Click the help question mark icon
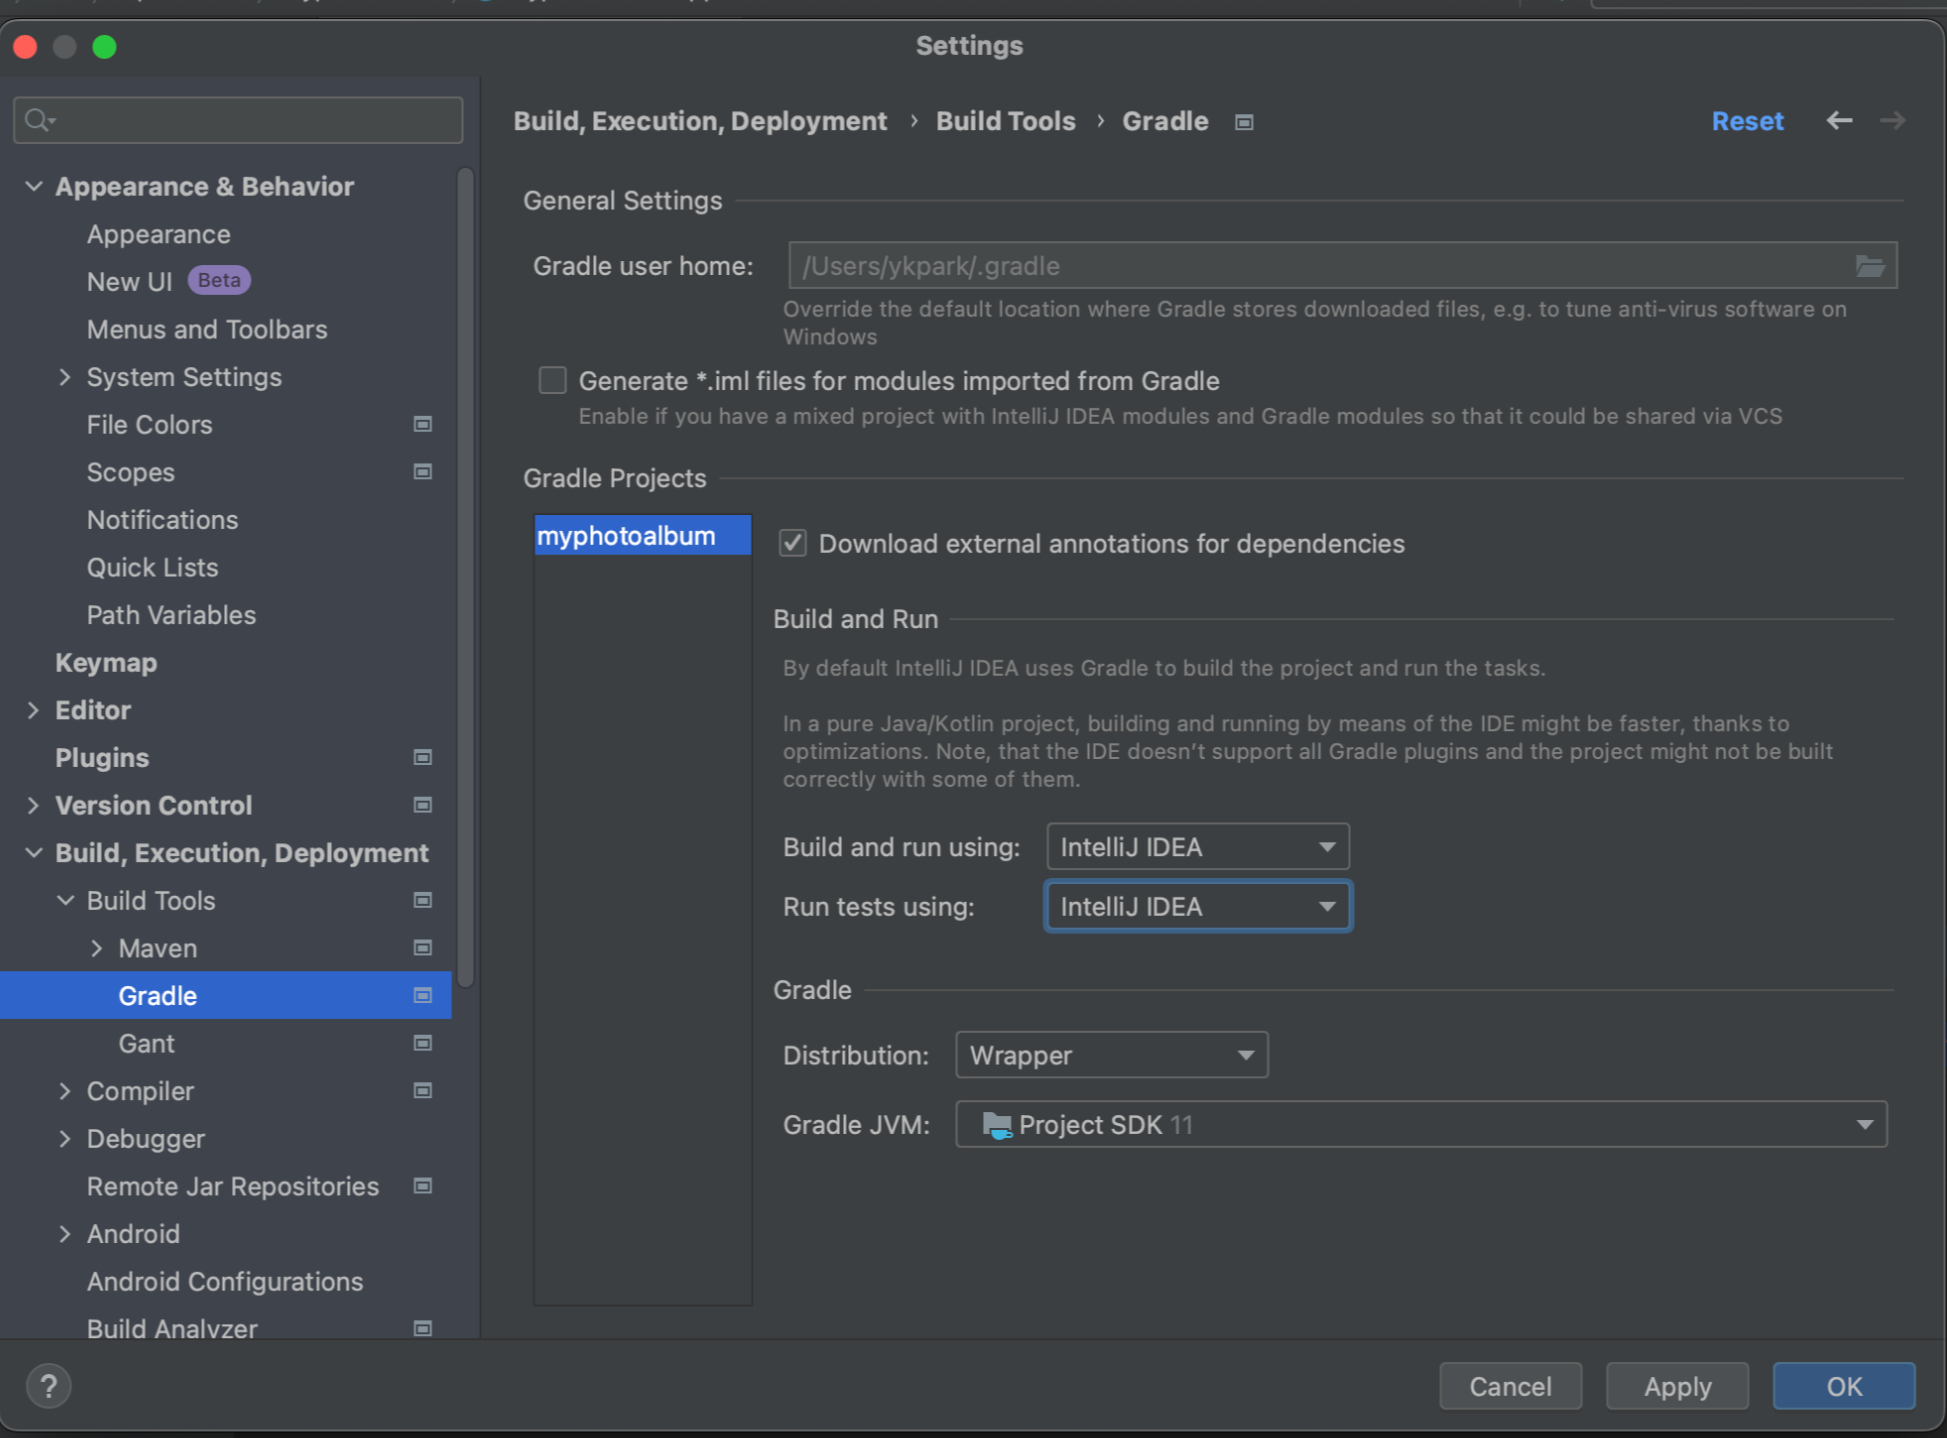The image size is (1947, 1438). coord(48,1386)
